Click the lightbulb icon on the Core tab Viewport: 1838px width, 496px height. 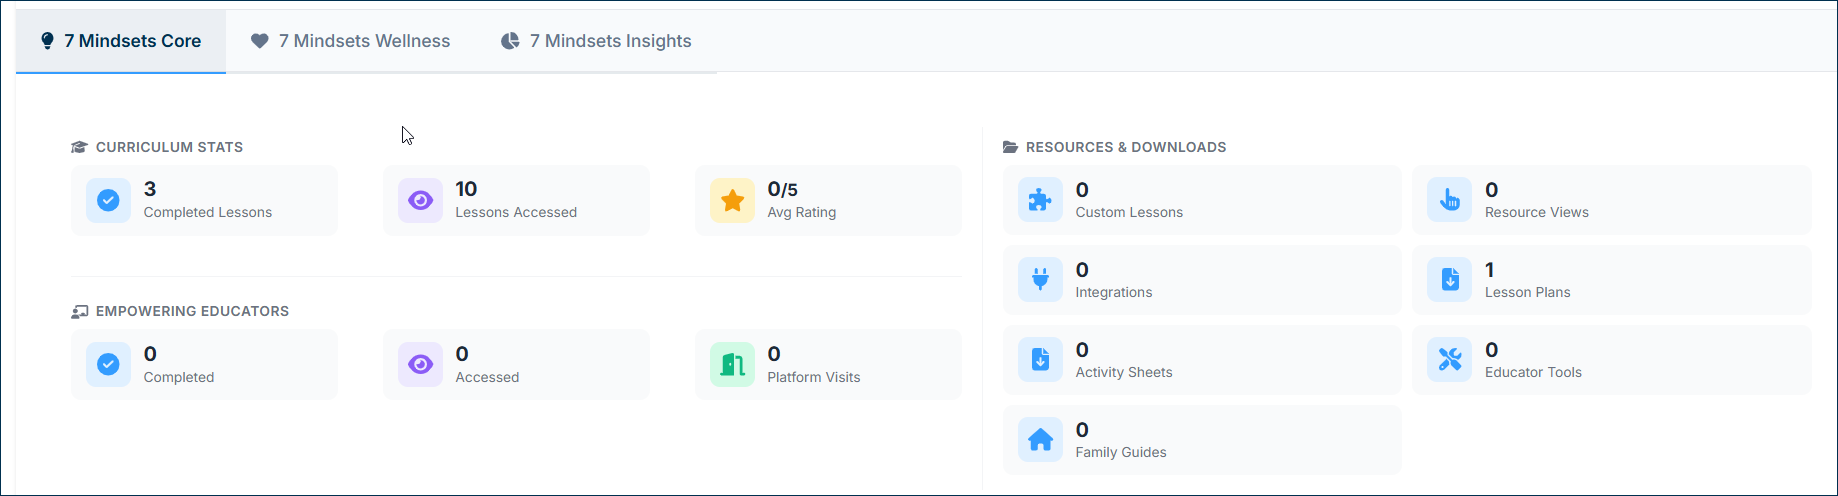pyautogui.click(x=47, y=41)
